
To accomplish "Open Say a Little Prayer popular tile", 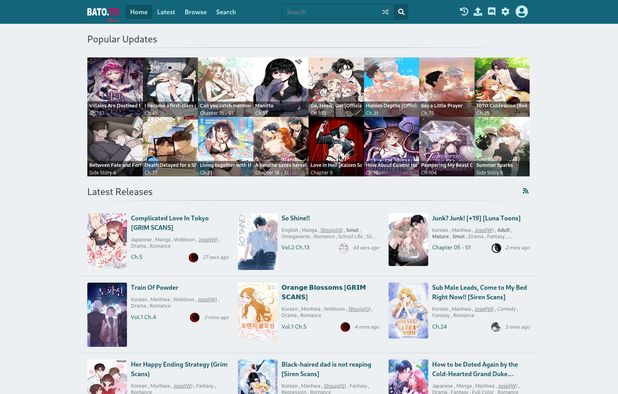I will coord(447,87).
